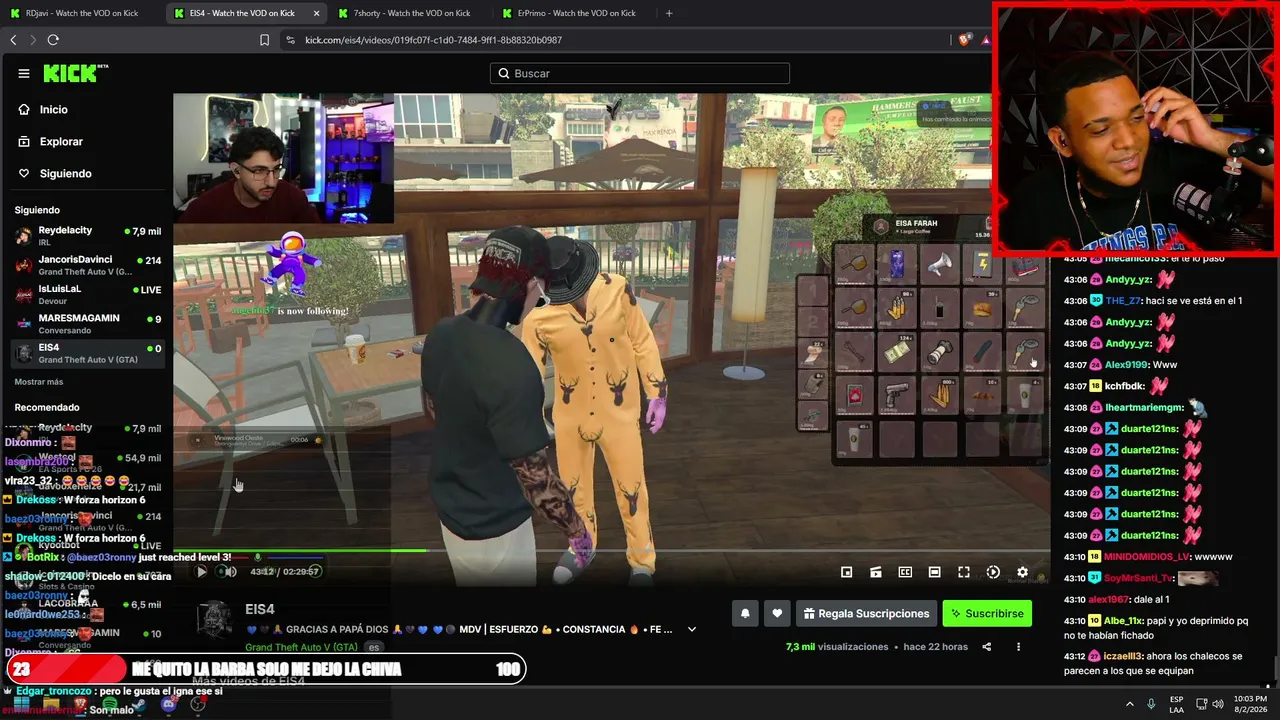This screenshot has height=720, width=1280.
Task: Bookmark this page with the bookmark icon
Action: 265,40
